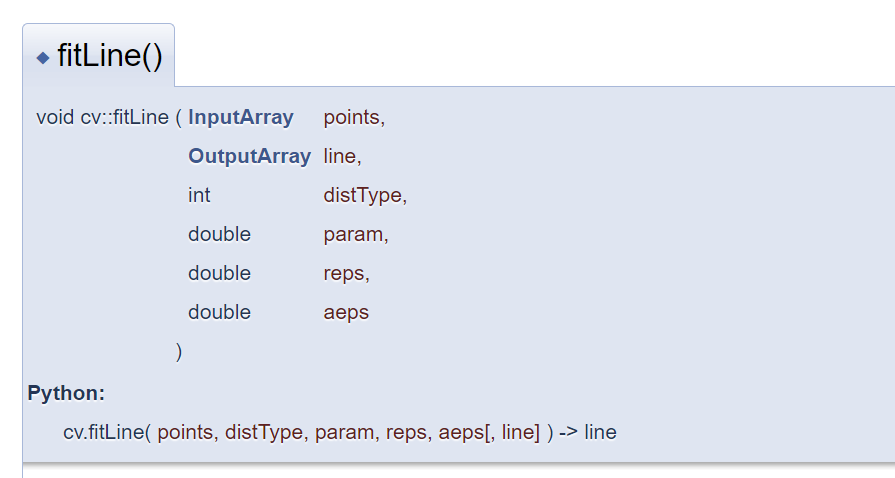Click the fitLine() heading title
Screen dimensions: 895x478
coord(110,56)
